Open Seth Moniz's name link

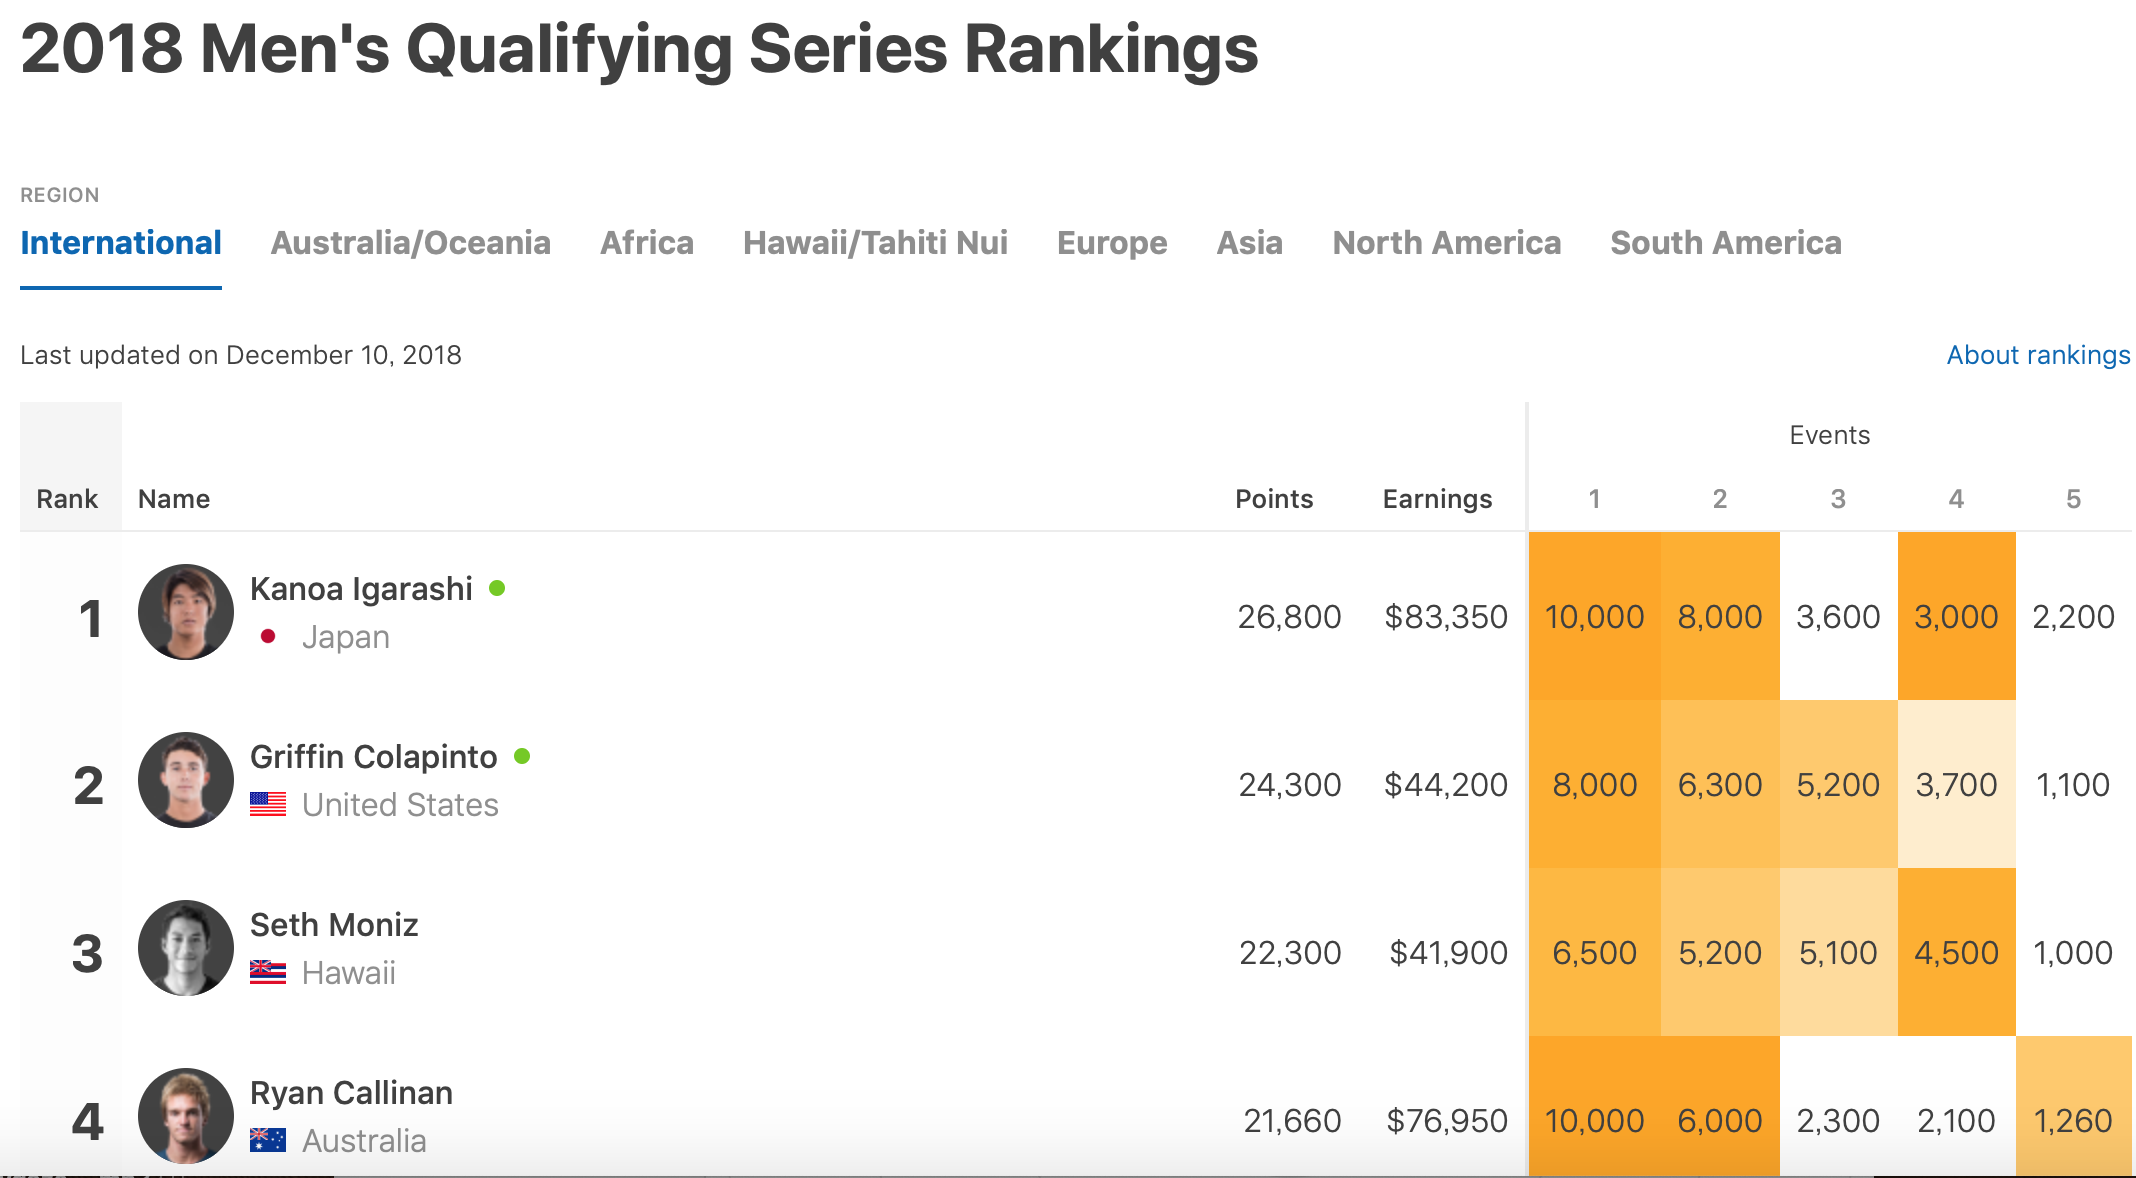[x=334, y=925]
